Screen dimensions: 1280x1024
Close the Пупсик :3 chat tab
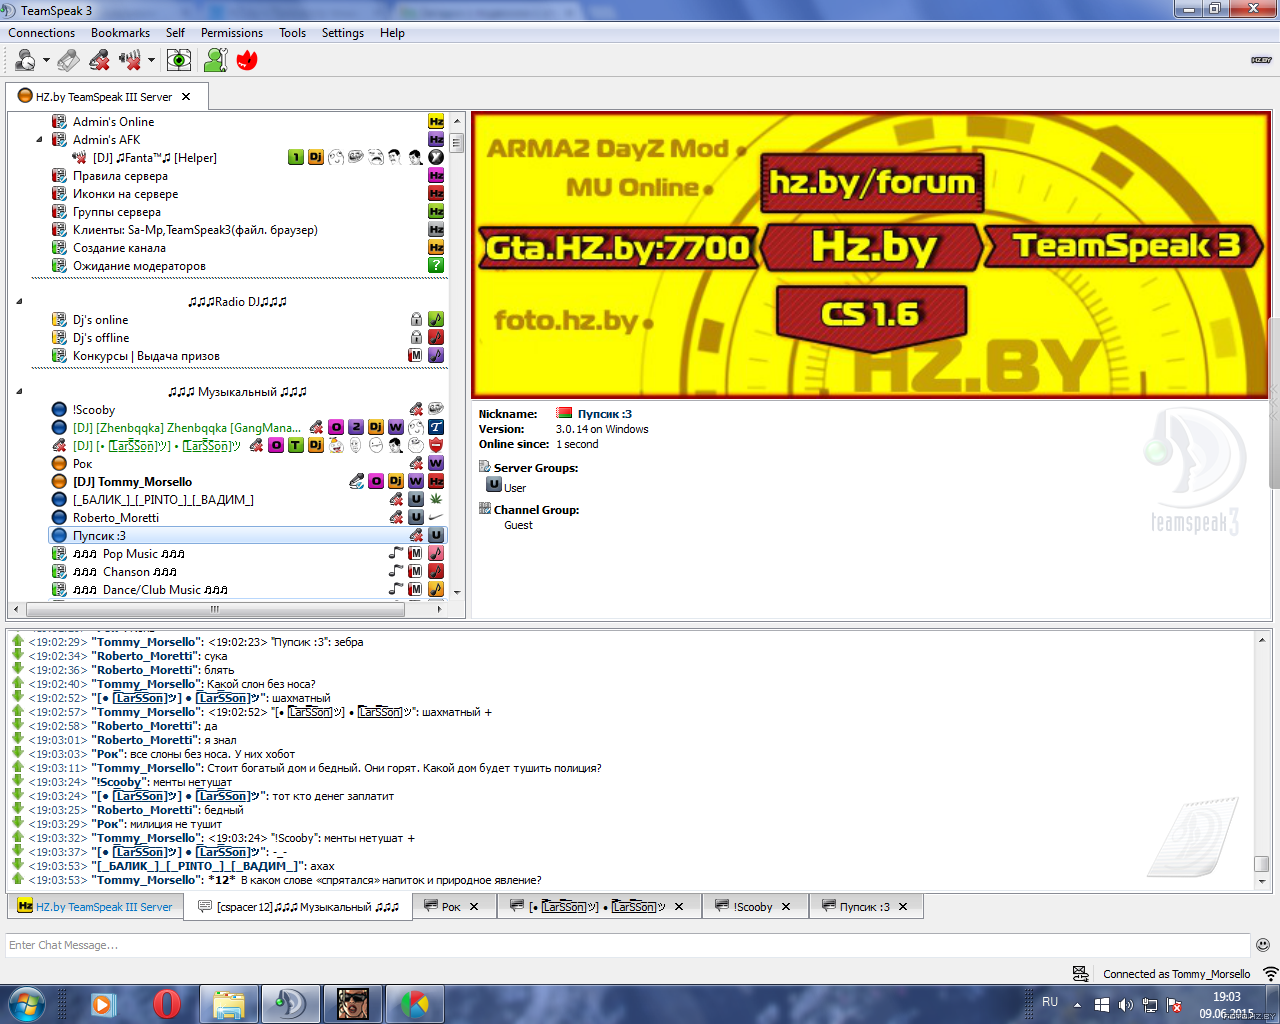tap(903, 907)
